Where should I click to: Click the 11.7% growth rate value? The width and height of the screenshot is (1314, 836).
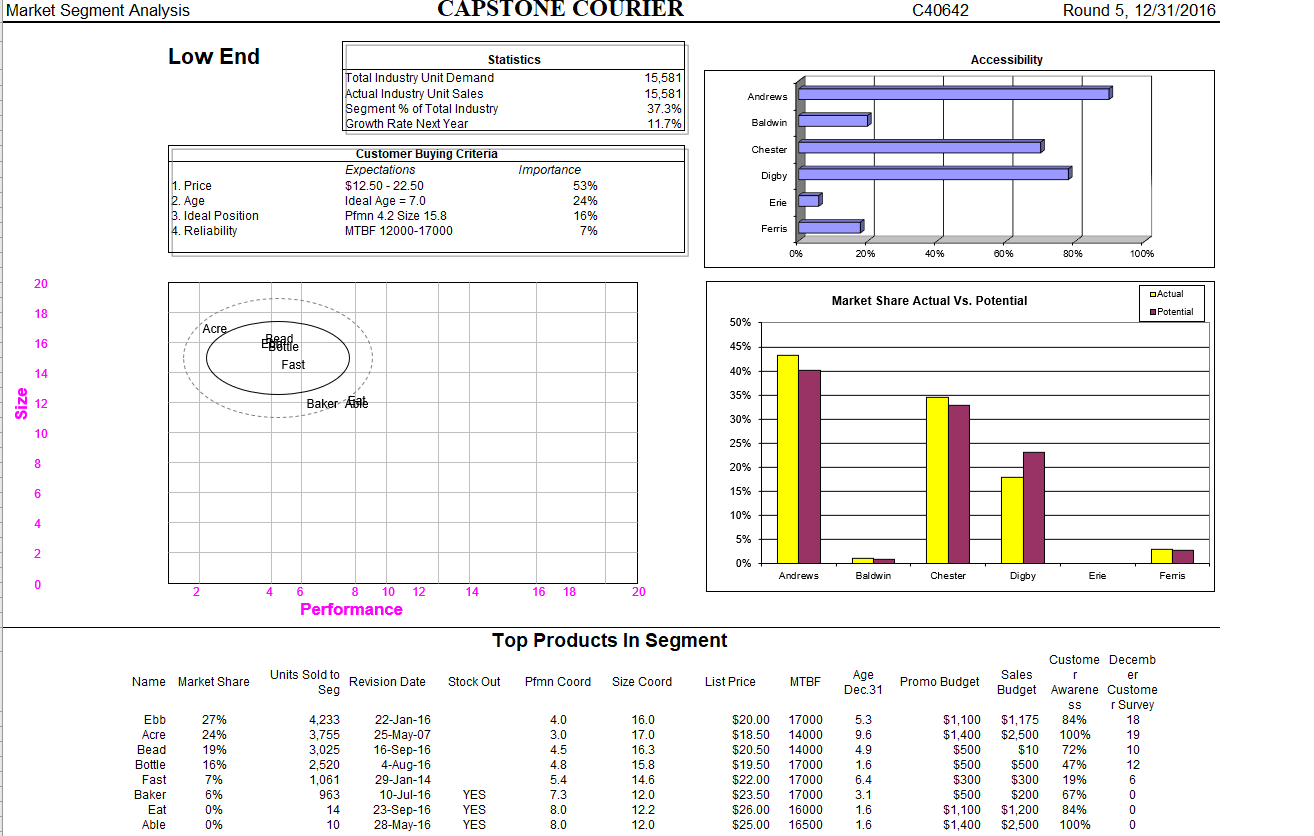pos(665,124)
